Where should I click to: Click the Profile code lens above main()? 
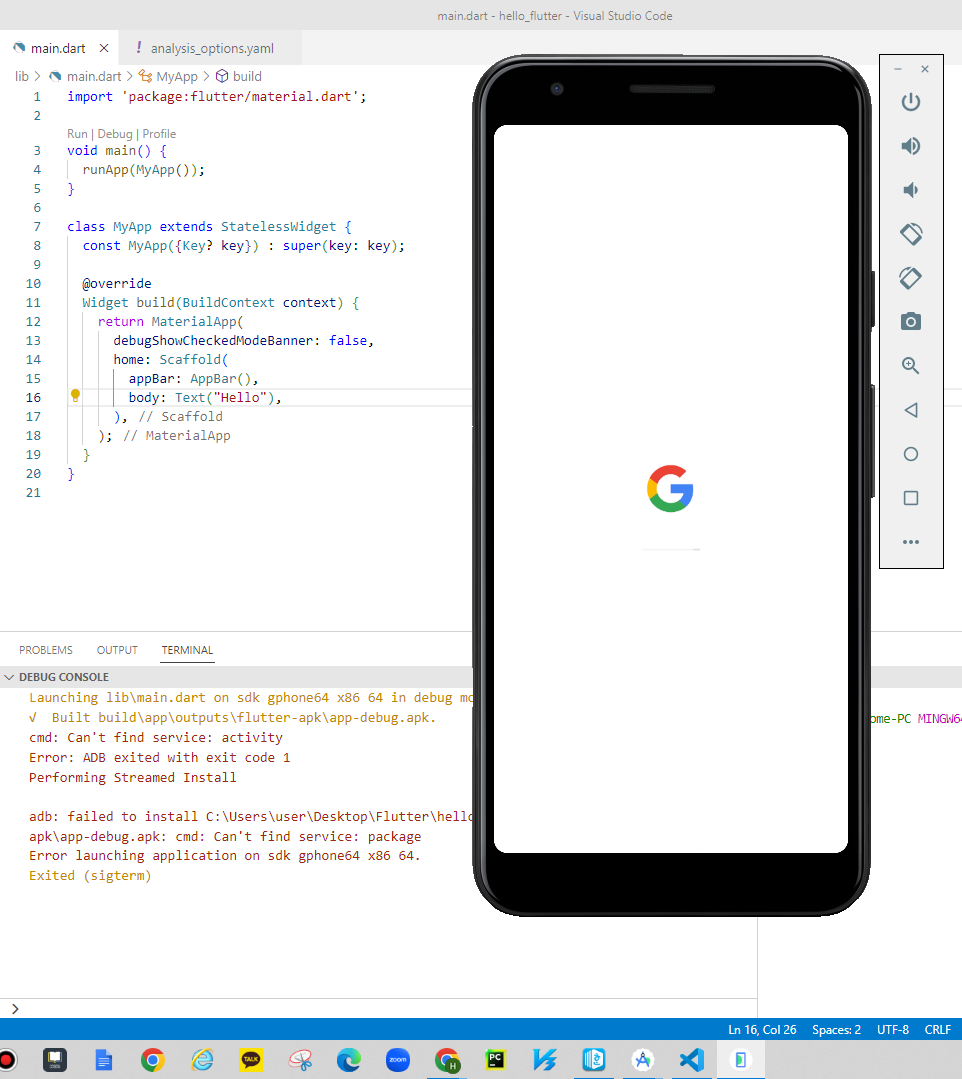point(159,133)
